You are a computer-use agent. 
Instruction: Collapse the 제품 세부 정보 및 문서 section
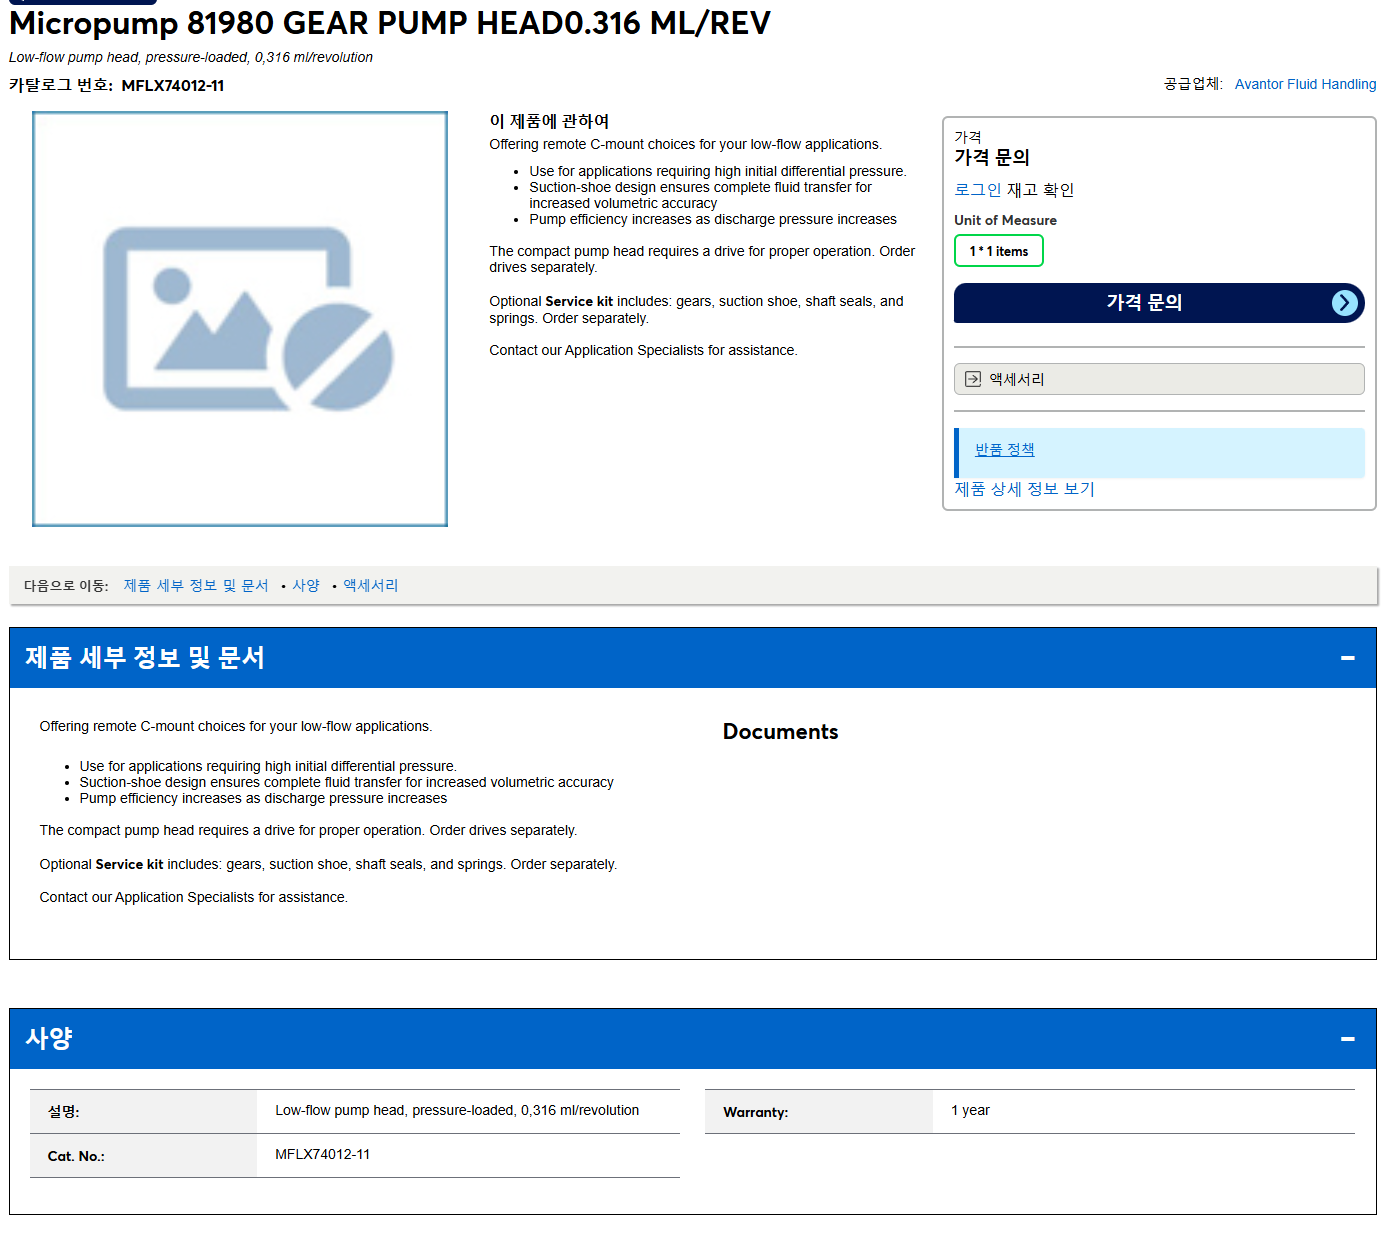(x=1347, y=658)
